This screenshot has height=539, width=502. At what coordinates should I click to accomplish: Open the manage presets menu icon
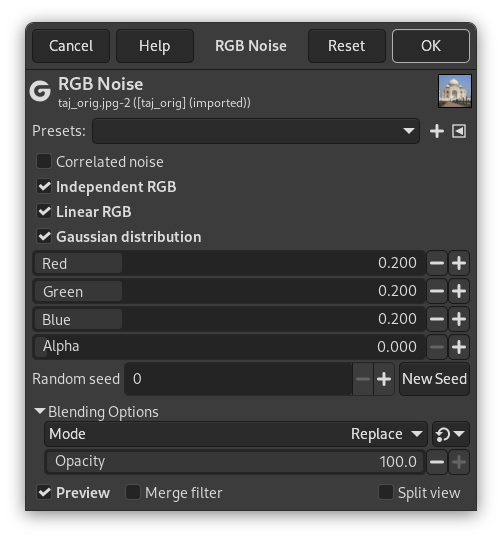click(x=459, y=131)
